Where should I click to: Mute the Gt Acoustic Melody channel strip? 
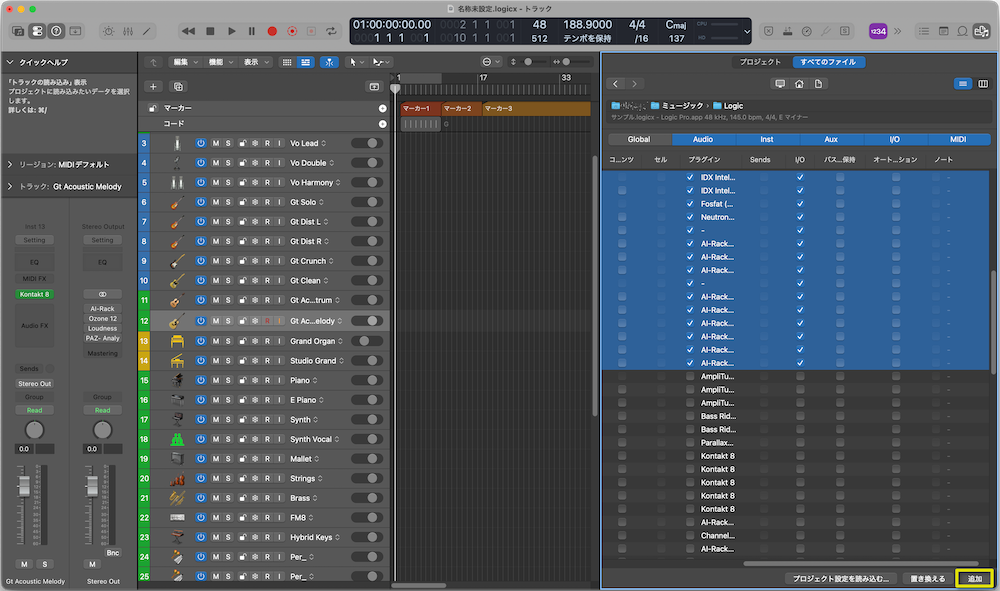click(24, 564)
